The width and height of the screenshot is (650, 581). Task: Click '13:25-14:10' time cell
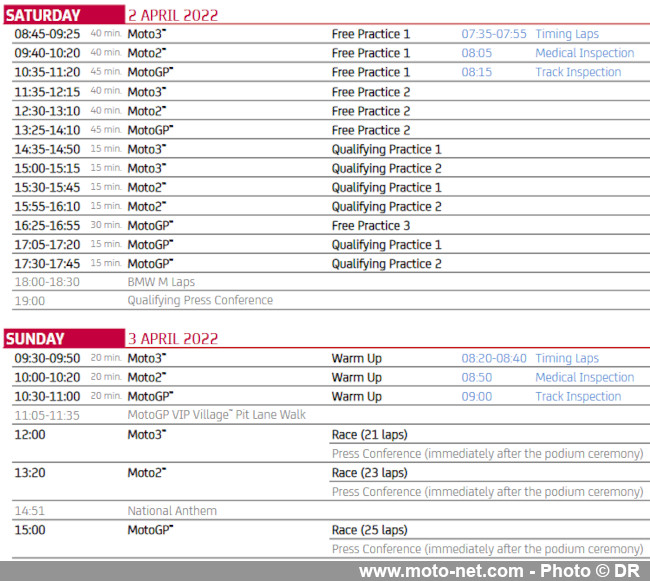tap(47, 130)
